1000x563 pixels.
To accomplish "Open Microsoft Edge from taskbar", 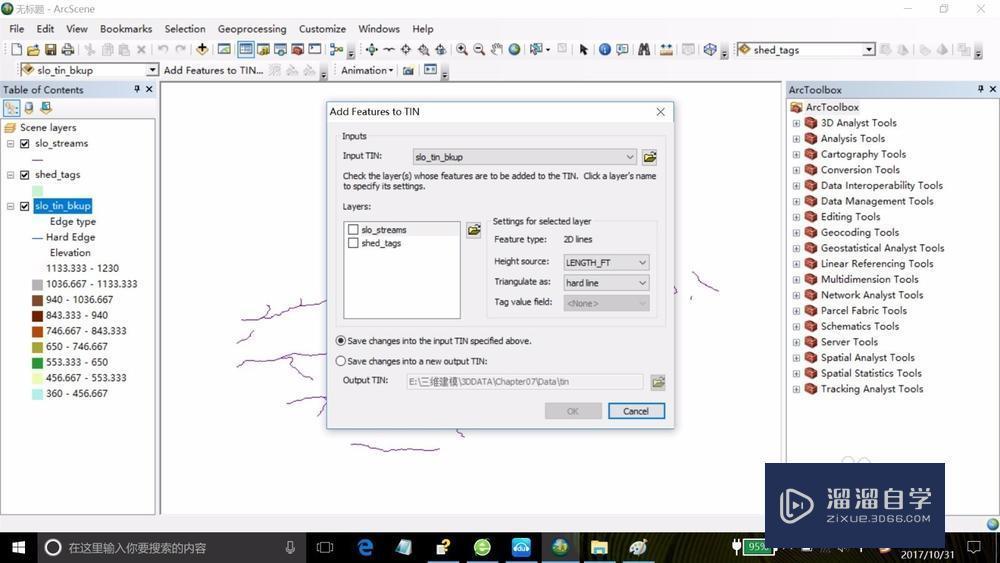I will pyautogui.click(x=365, y=548).
